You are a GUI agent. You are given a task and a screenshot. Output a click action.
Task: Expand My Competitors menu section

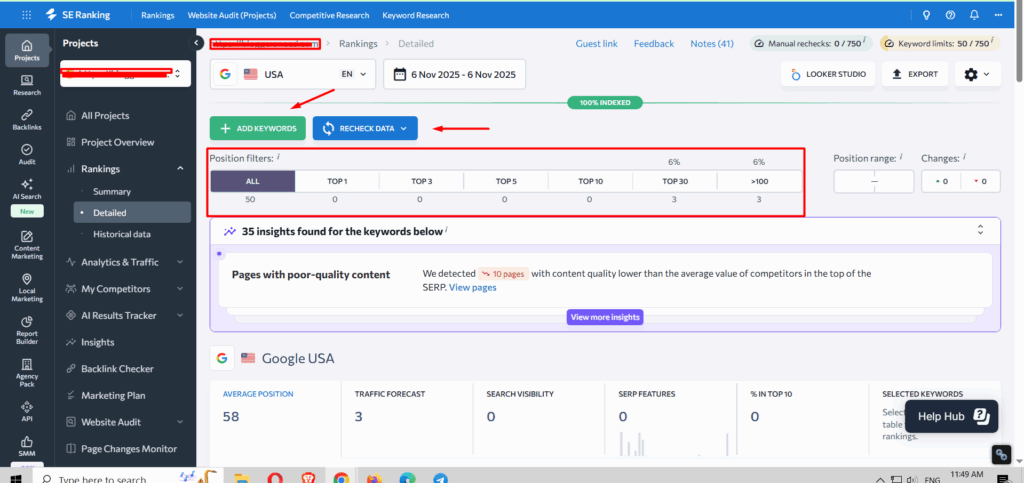125,288
